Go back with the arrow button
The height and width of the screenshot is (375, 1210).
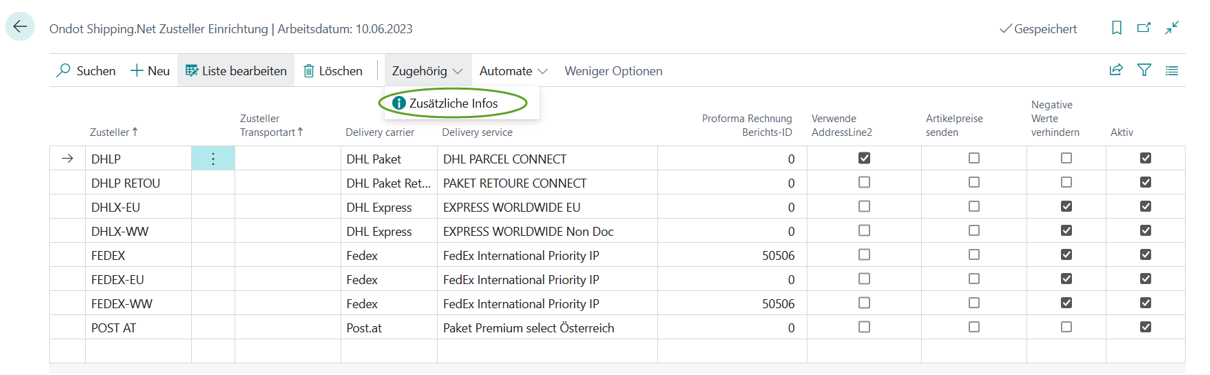20,27
